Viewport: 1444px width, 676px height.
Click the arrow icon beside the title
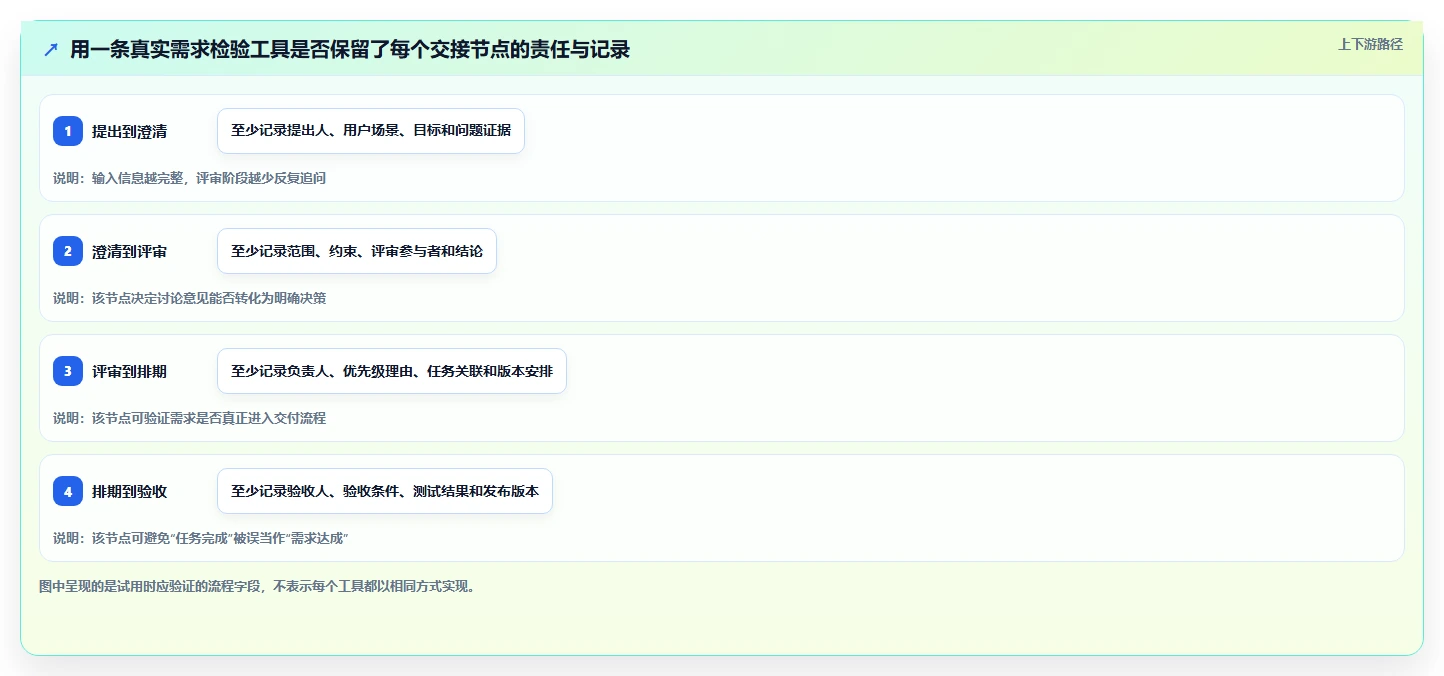[x=51, y=49]
